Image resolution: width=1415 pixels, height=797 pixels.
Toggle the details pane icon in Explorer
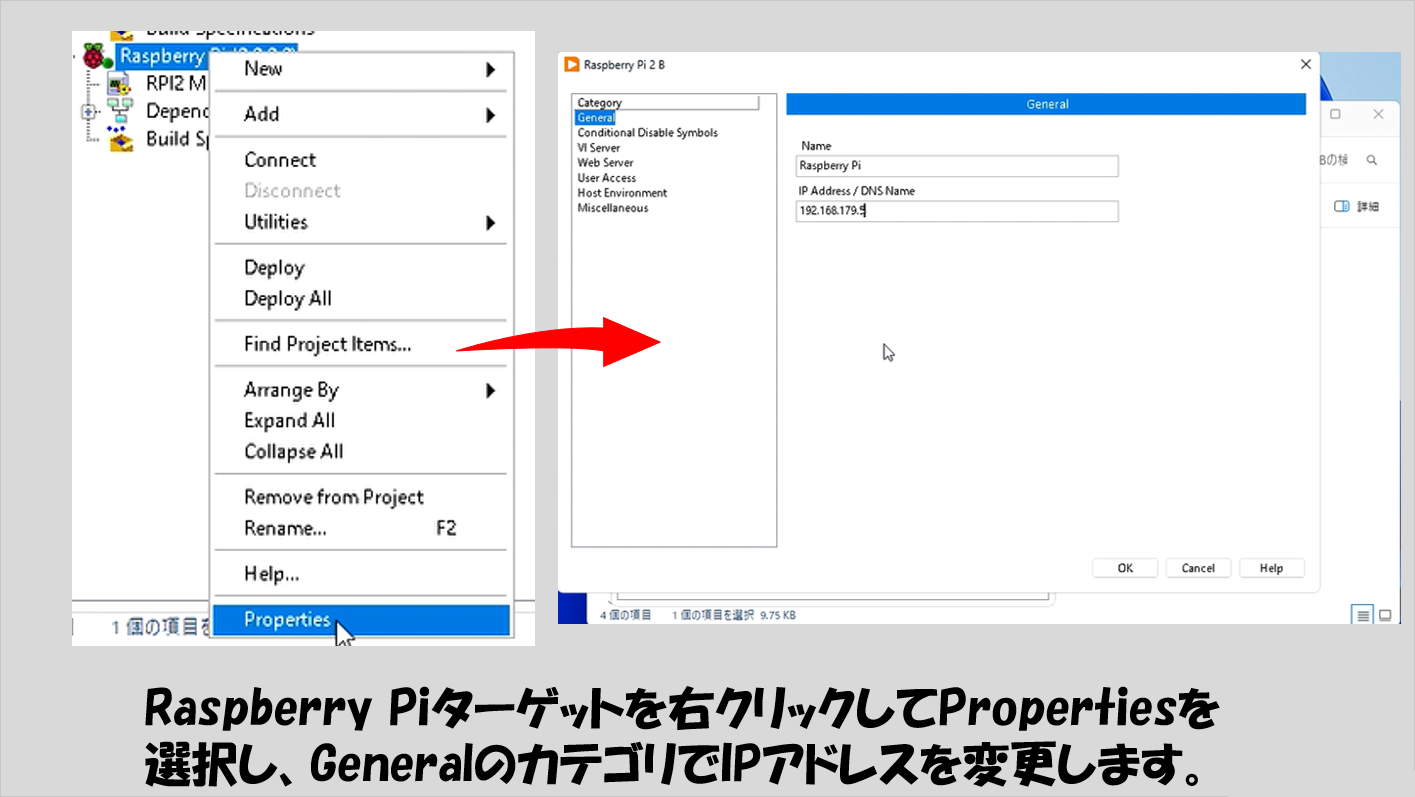click(1342, 206)
